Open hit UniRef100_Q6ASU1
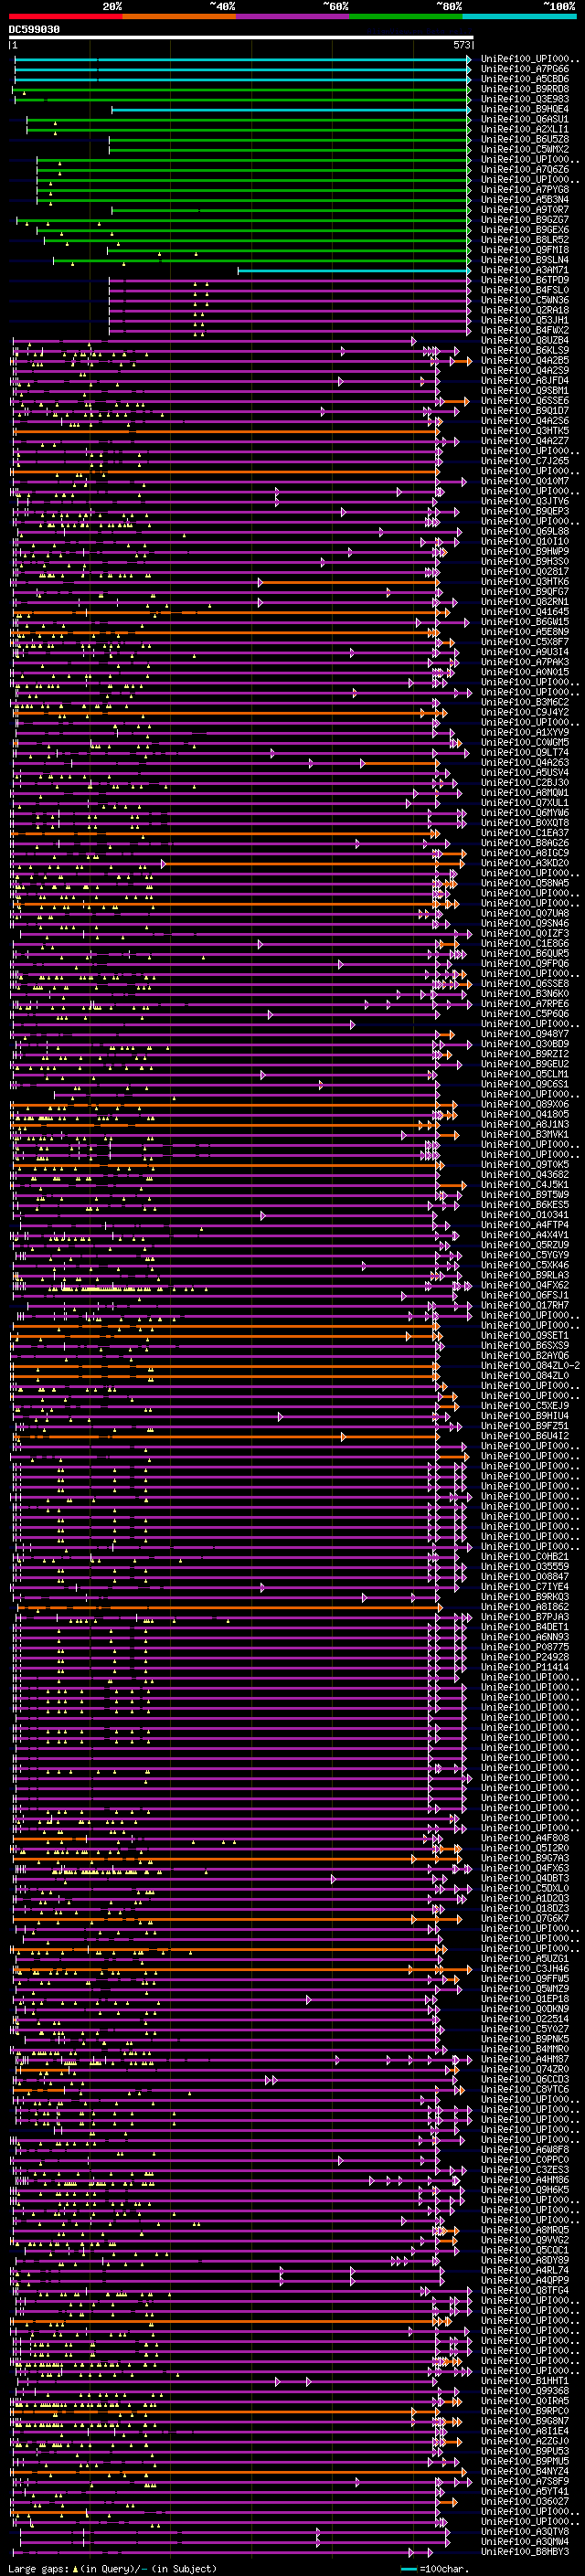This screenshot has height=2576, width=585. click(x=525, y=120)
